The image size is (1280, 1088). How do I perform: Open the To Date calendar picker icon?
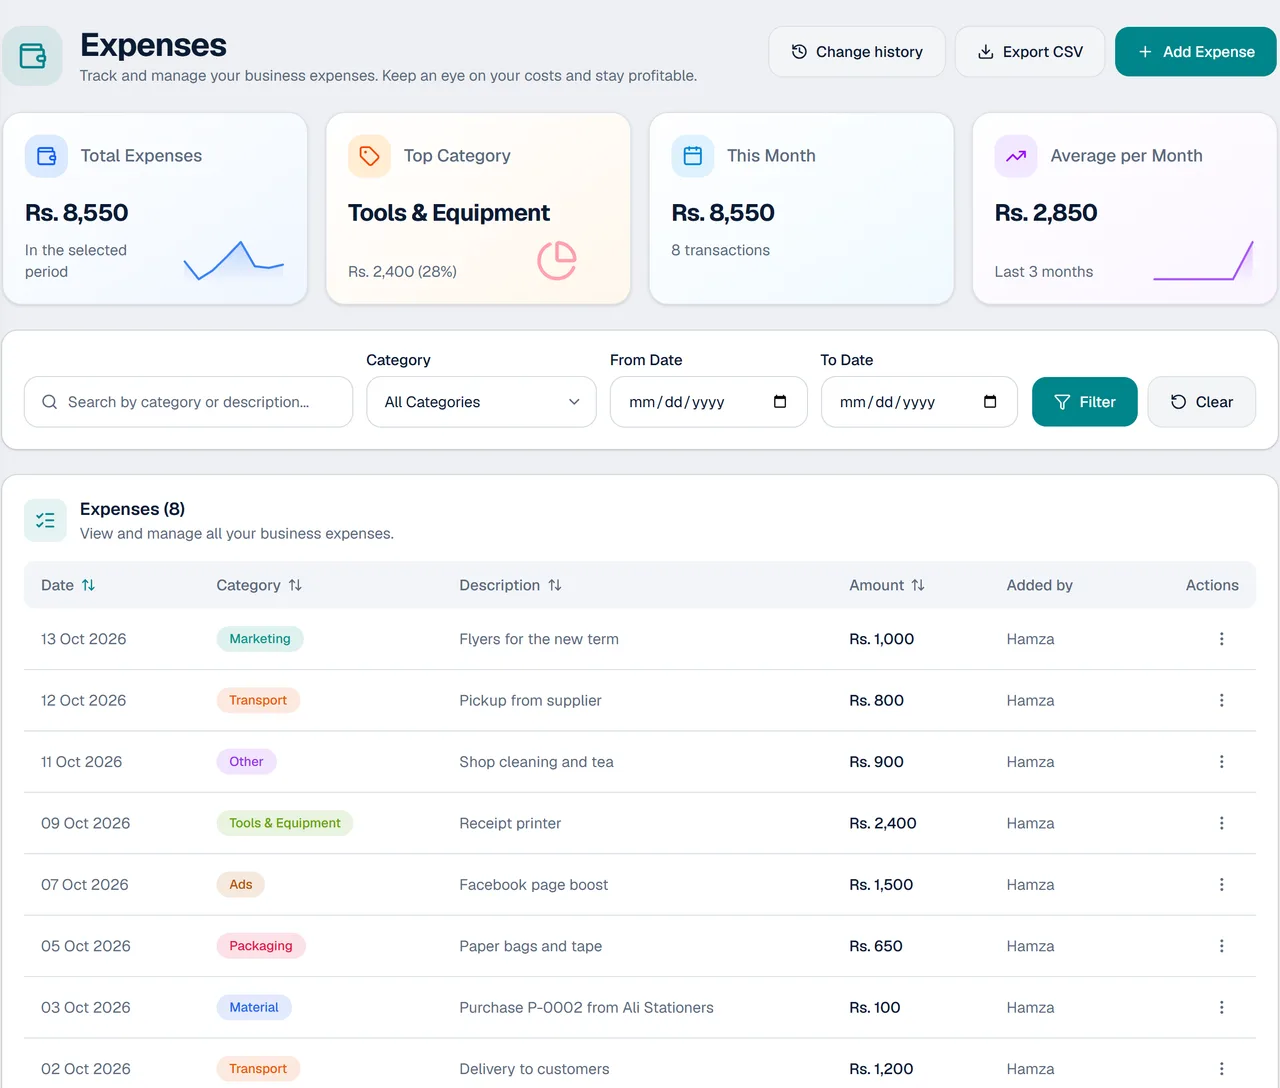[990, 402]
